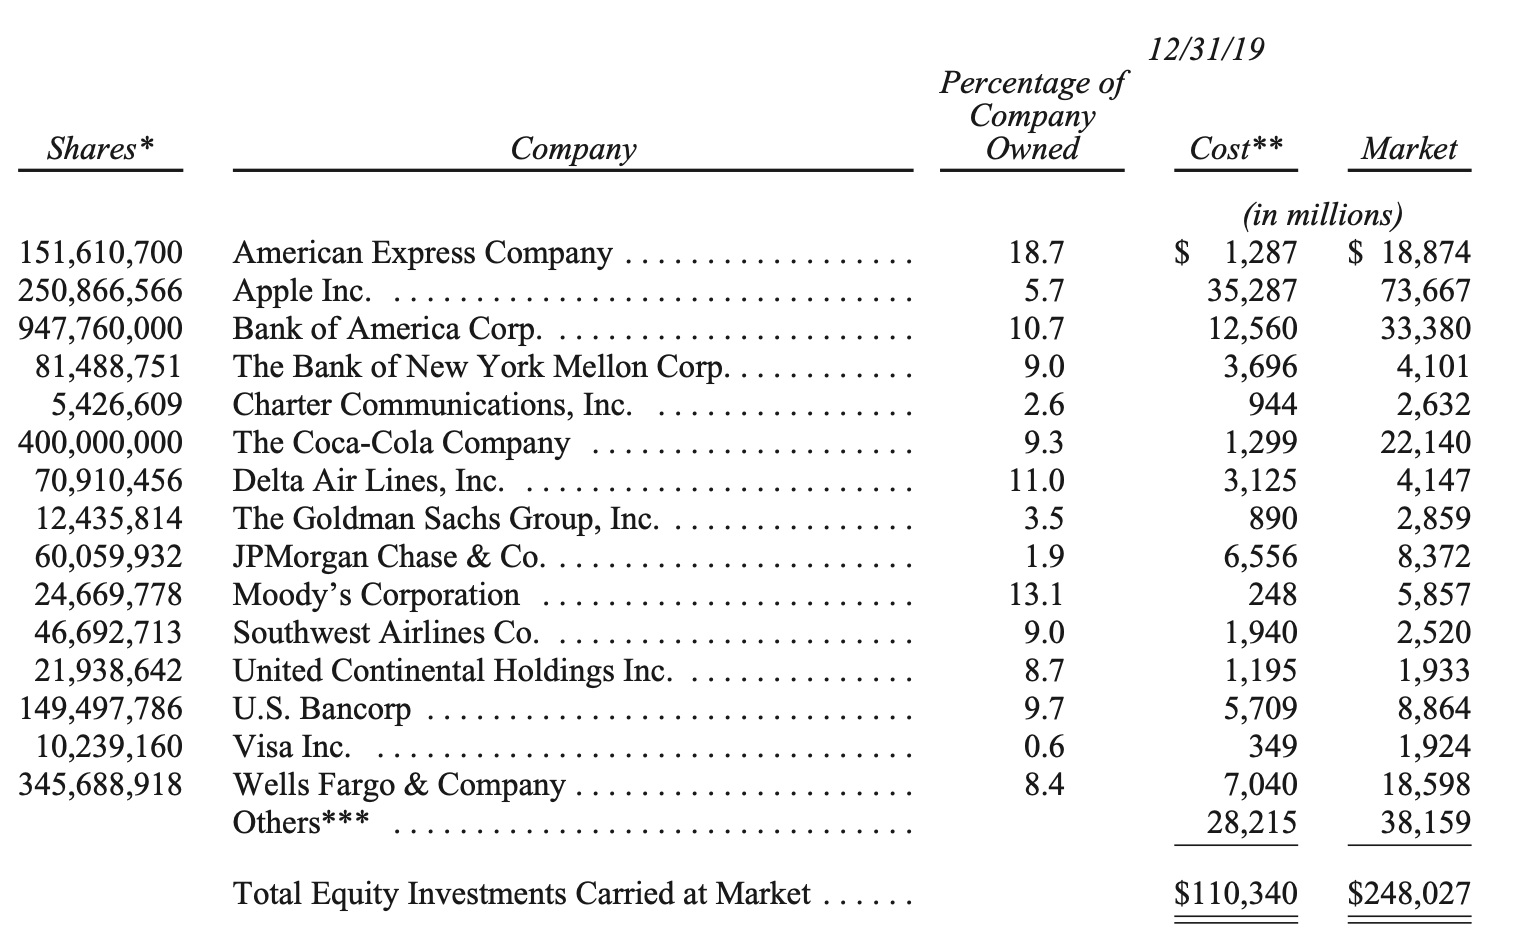This screenshot has height=952, width=1518.
Task: Click the Percentage of Company Owned header
Action: 1032,115
